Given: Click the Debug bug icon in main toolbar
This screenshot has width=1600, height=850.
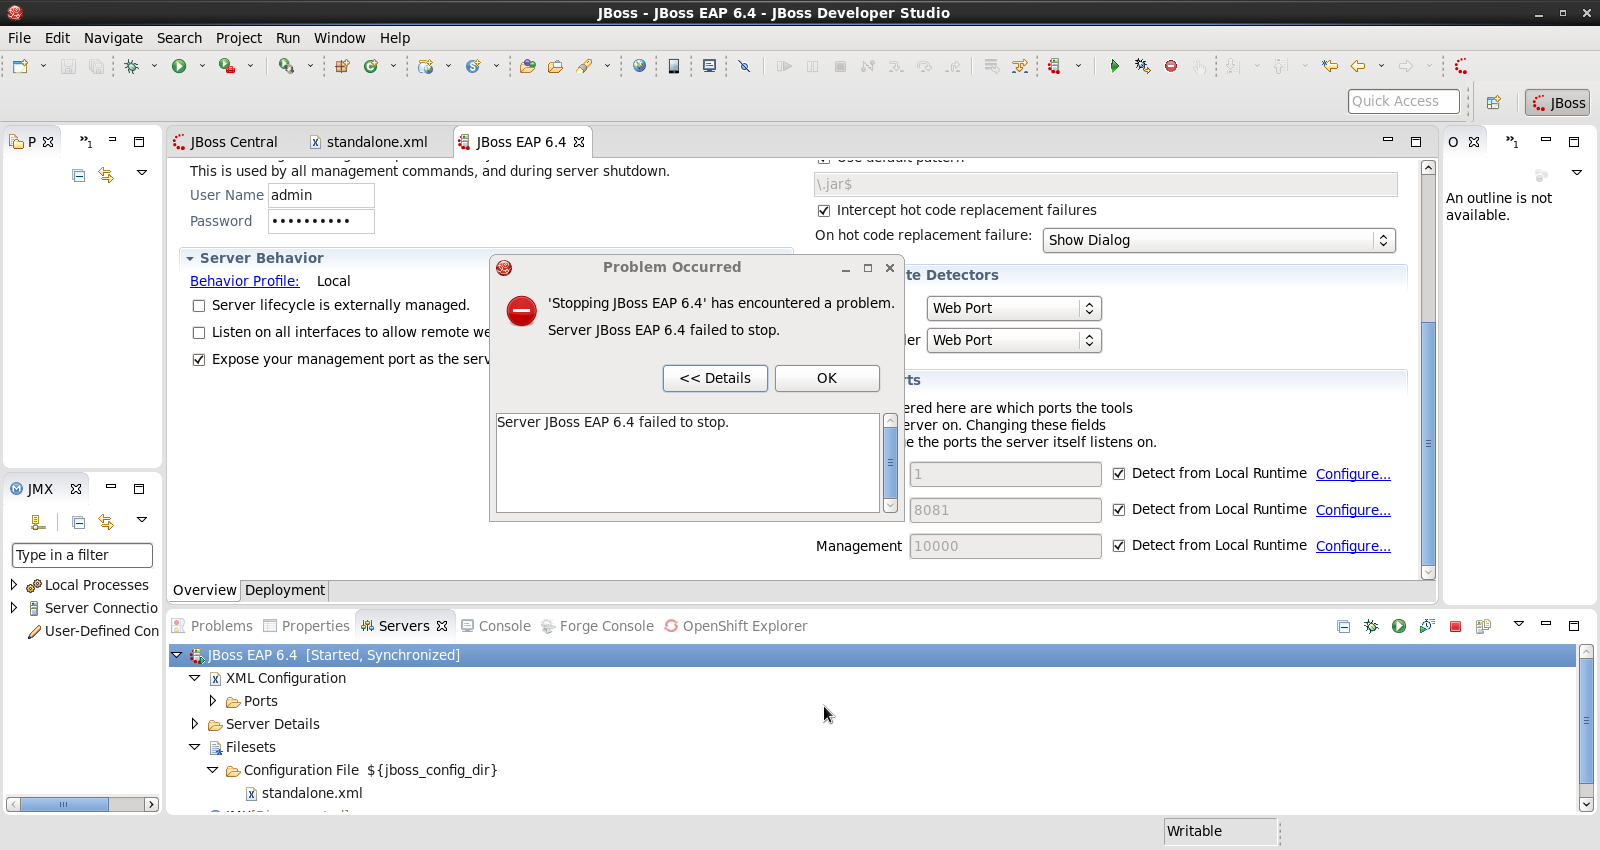Looking at the screenshot, I should click(x=131, y=66).
